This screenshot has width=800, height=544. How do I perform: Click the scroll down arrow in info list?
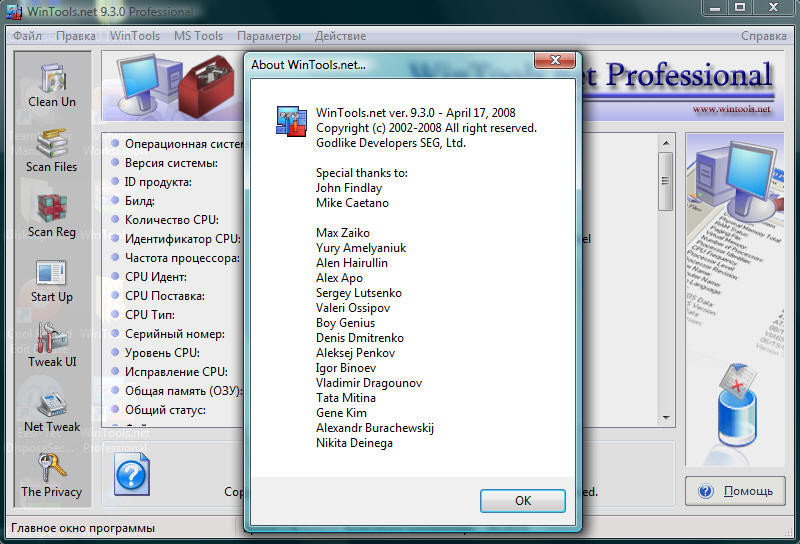tap(666, 417)
